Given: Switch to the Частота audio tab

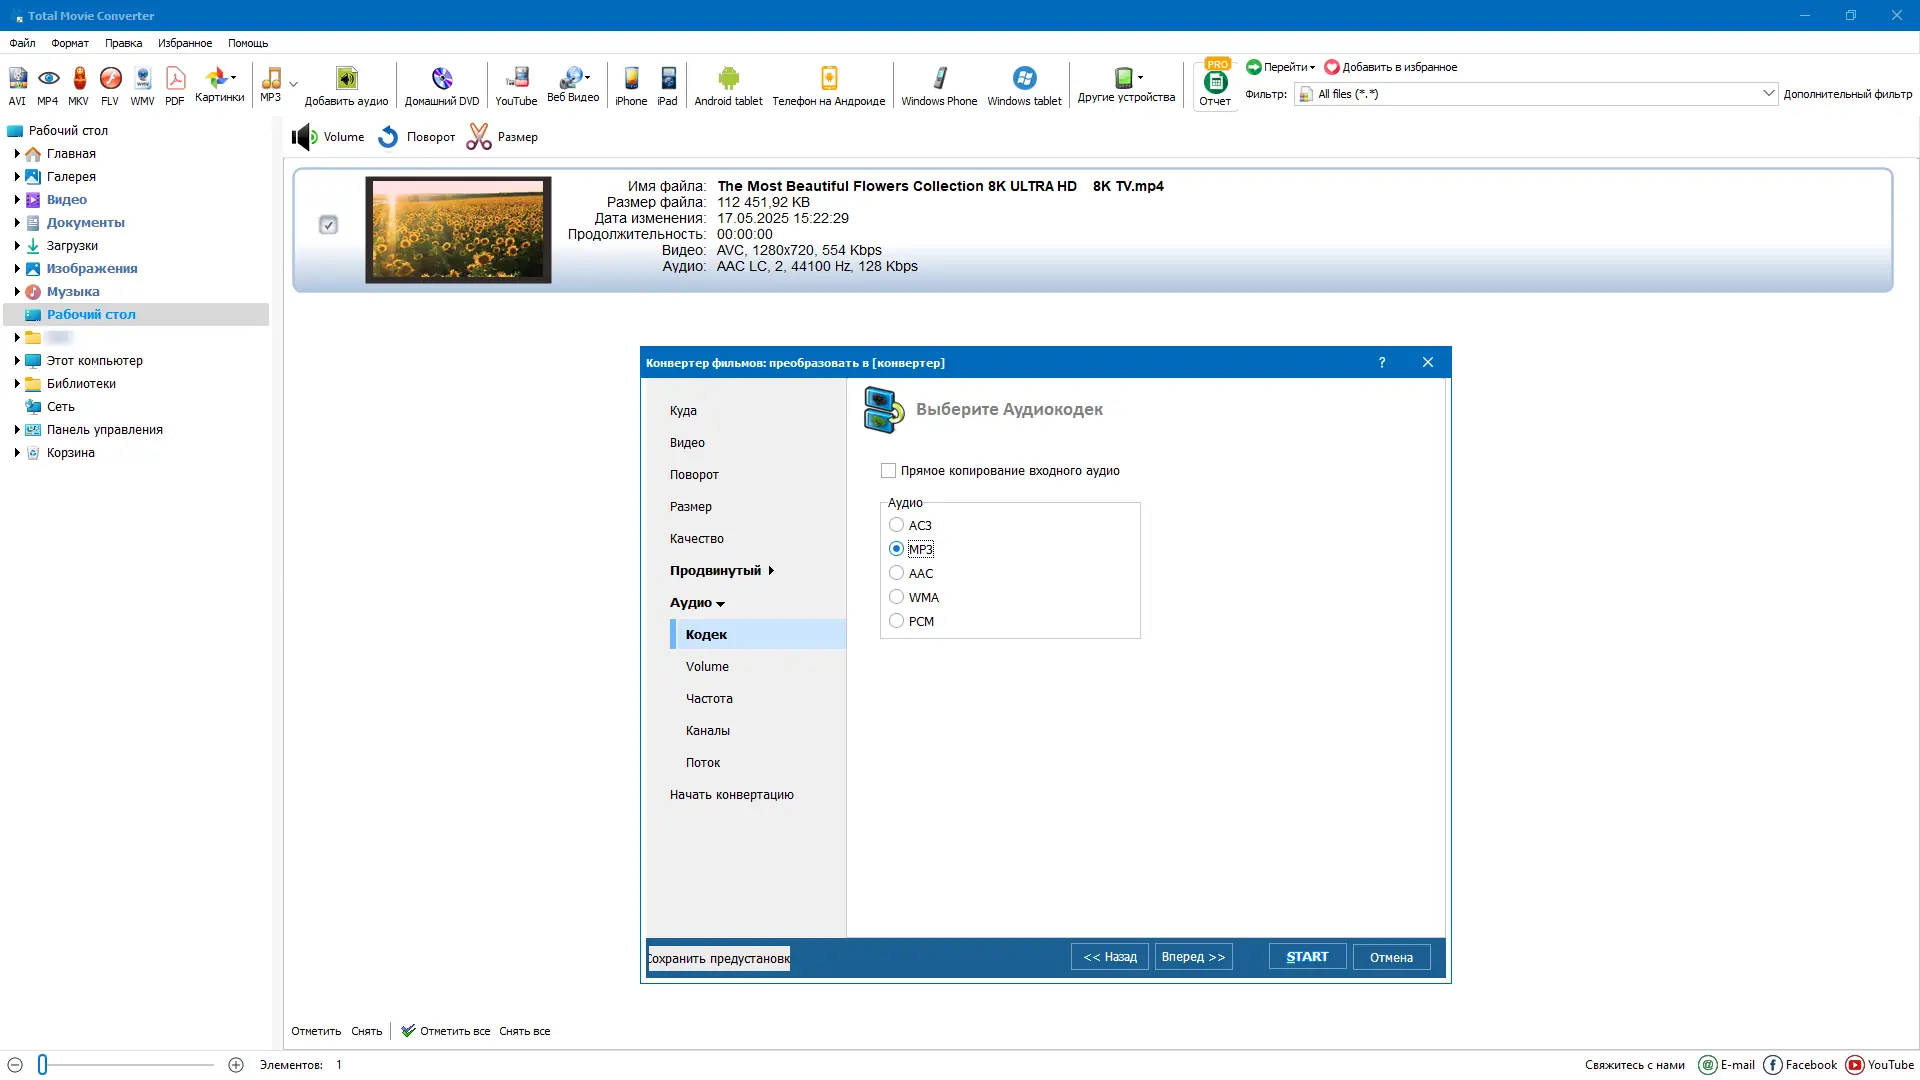Looking at the screenshot, I should tap(709, 699).
